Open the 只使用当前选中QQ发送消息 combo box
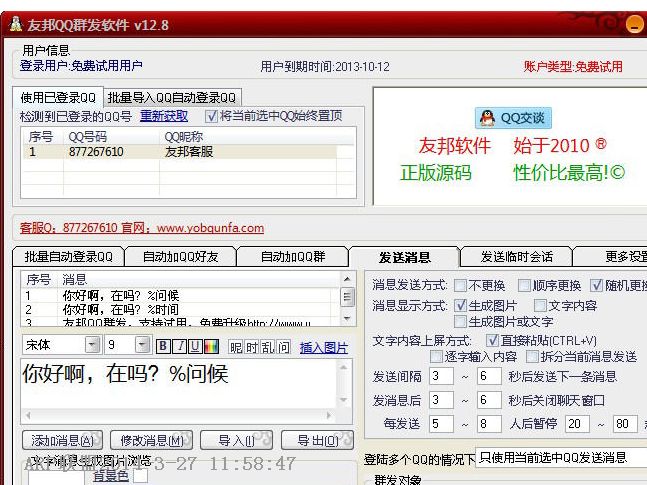Image resolution: width=647 pixels, height=485 pixels. tap(560, 457)
